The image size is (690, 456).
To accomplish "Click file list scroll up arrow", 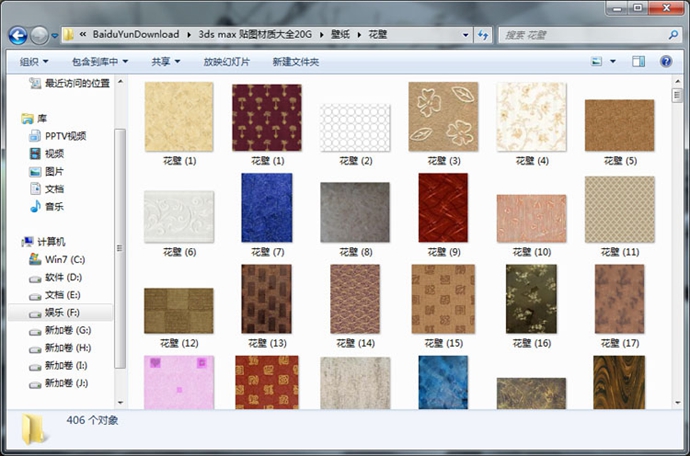I will coord(677,82).
